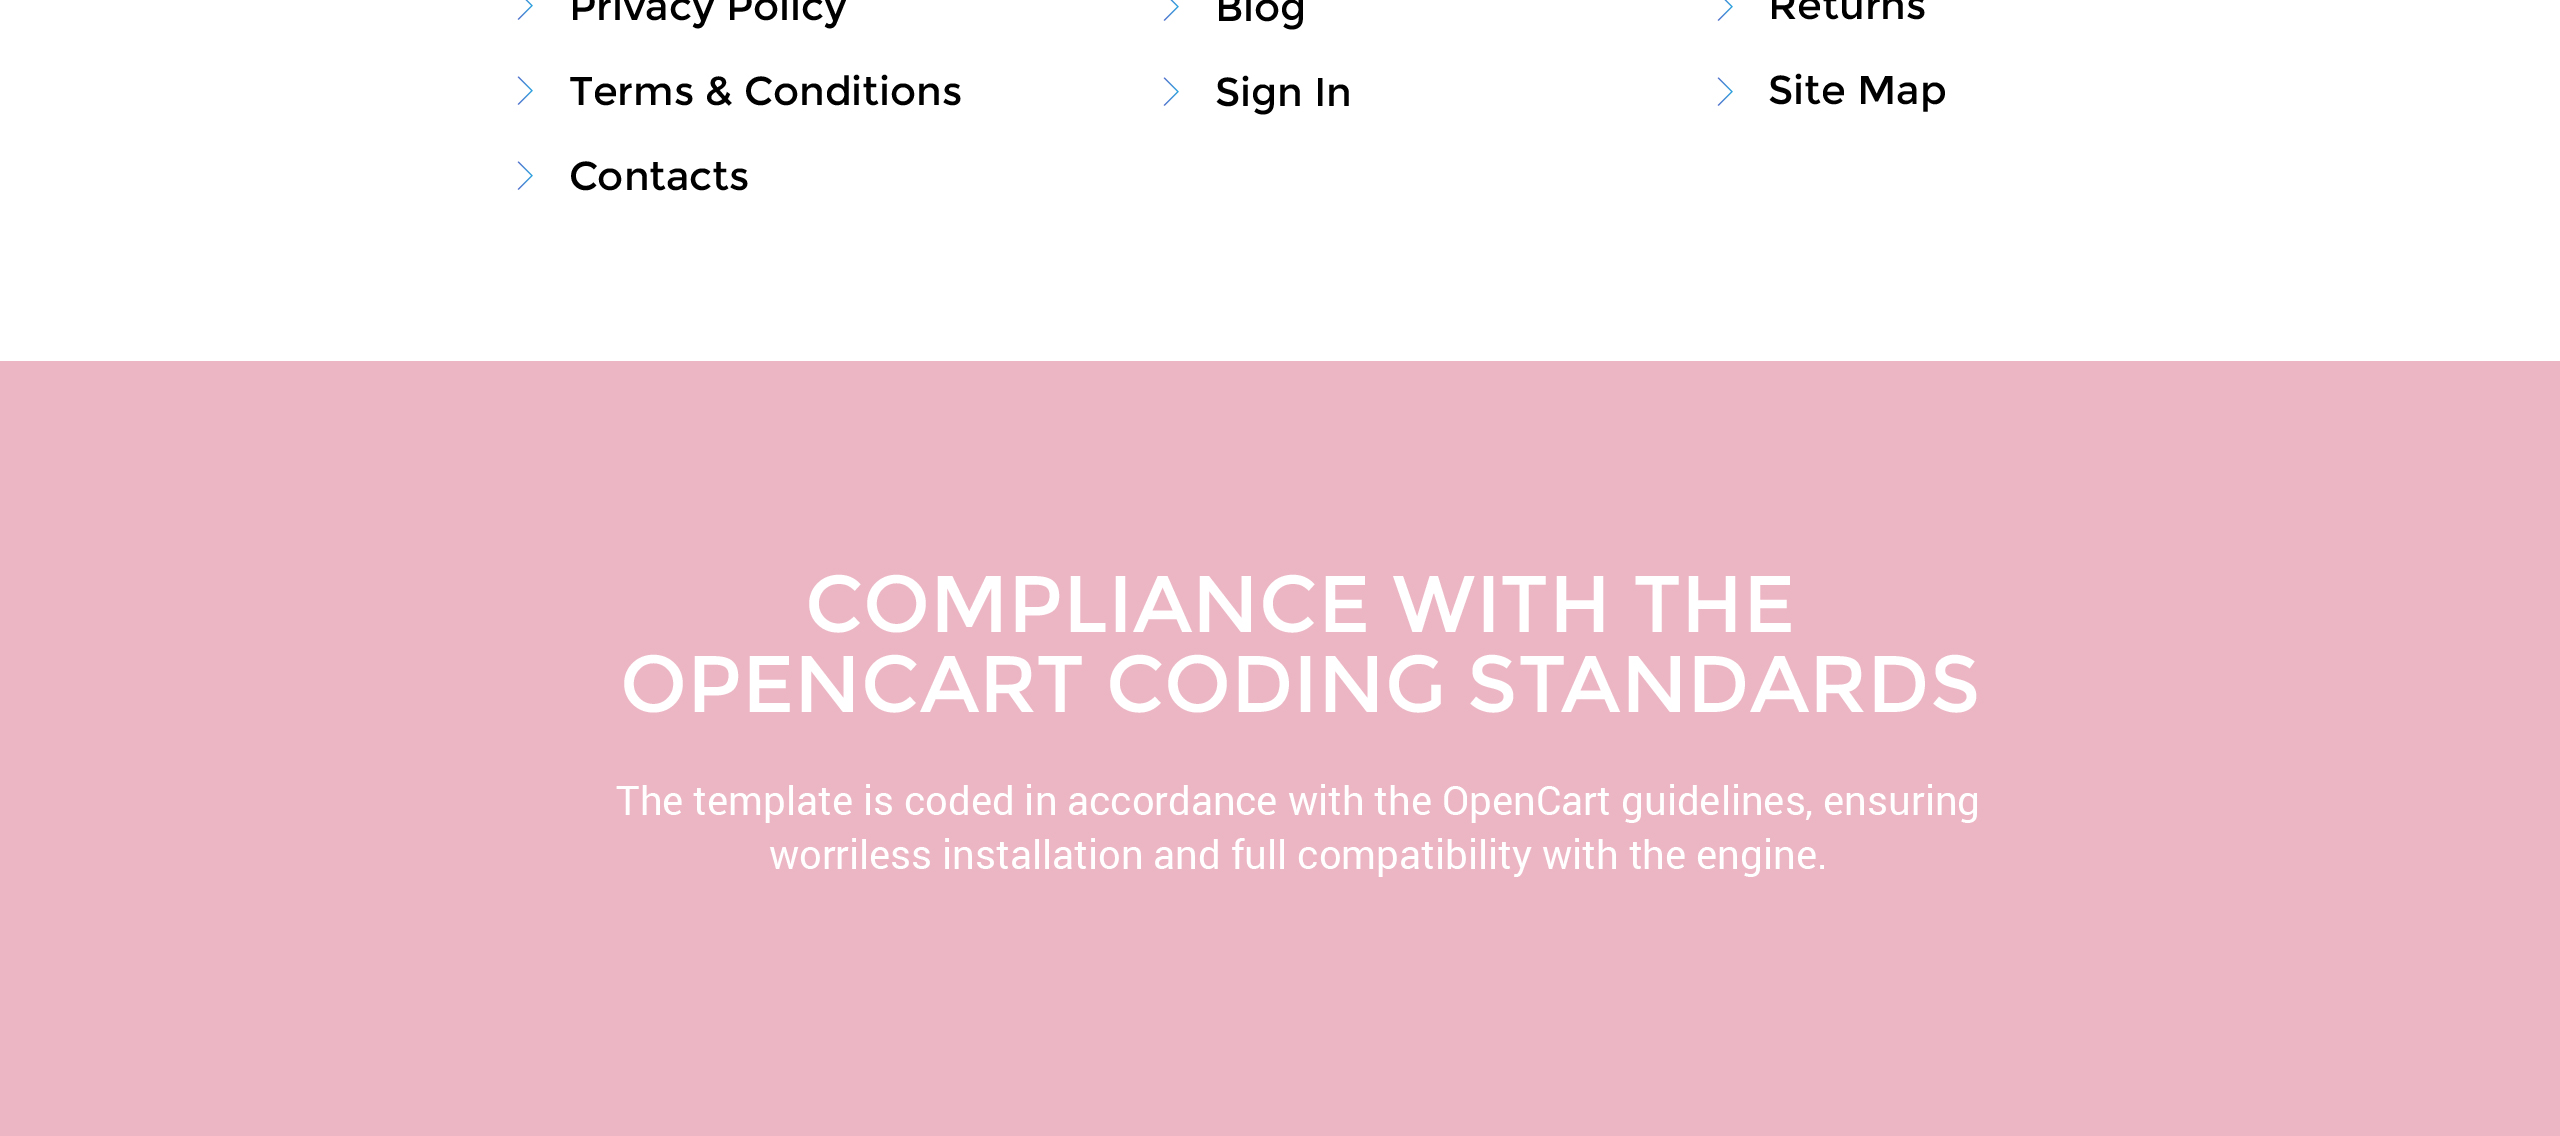Click the chevron icon beside Returns
2560x1136 pixels.
[x=1724, y=9]
